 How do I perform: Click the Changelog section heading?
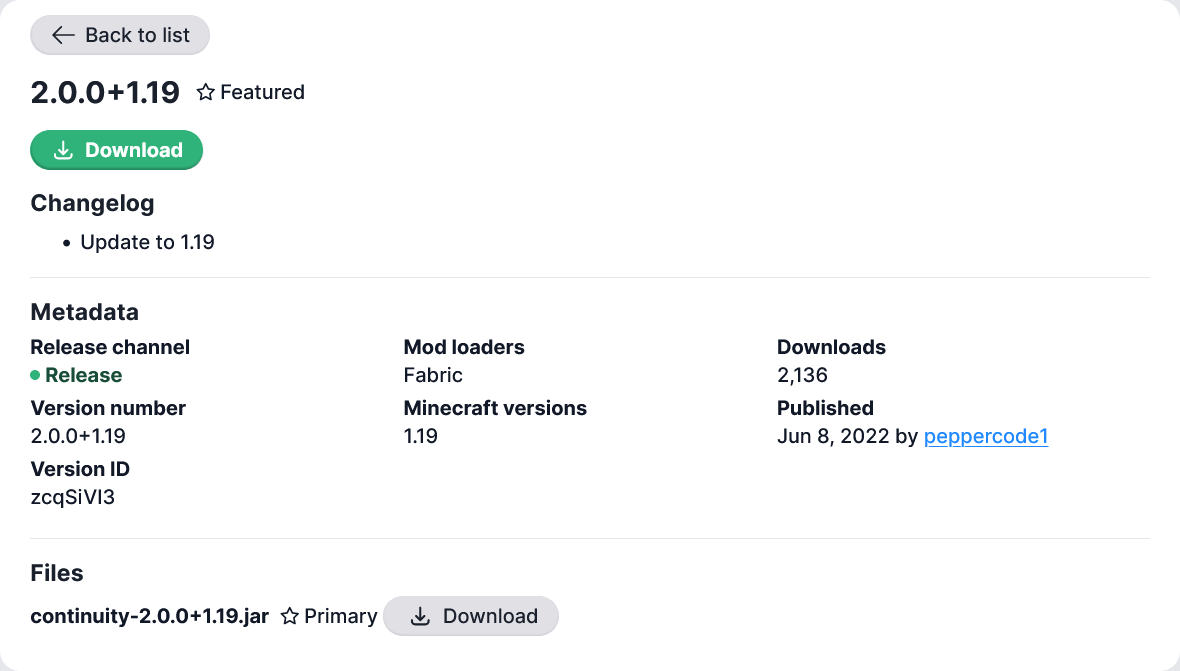click(x=92, y=203)
